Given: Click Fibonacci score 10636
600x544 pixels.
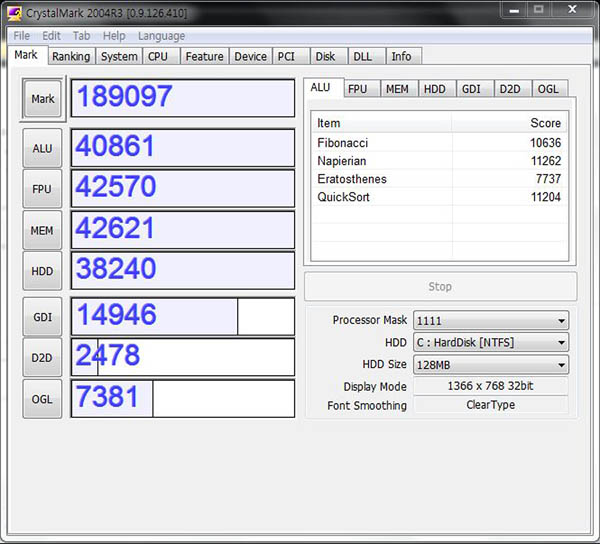Looking at the screenshot, I should pyautogui.click(x=545, y=143).
